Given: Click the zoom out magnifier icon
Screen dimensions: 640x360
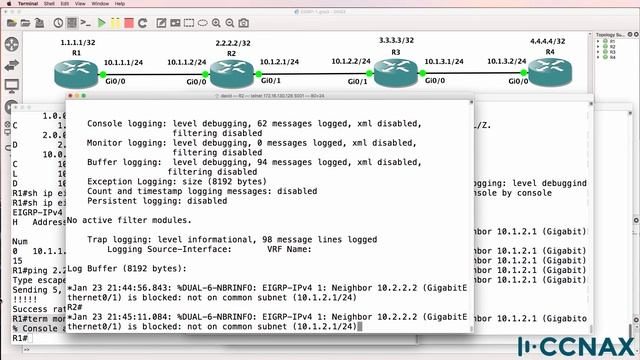Looking at the screenshot, I should 230,23.
